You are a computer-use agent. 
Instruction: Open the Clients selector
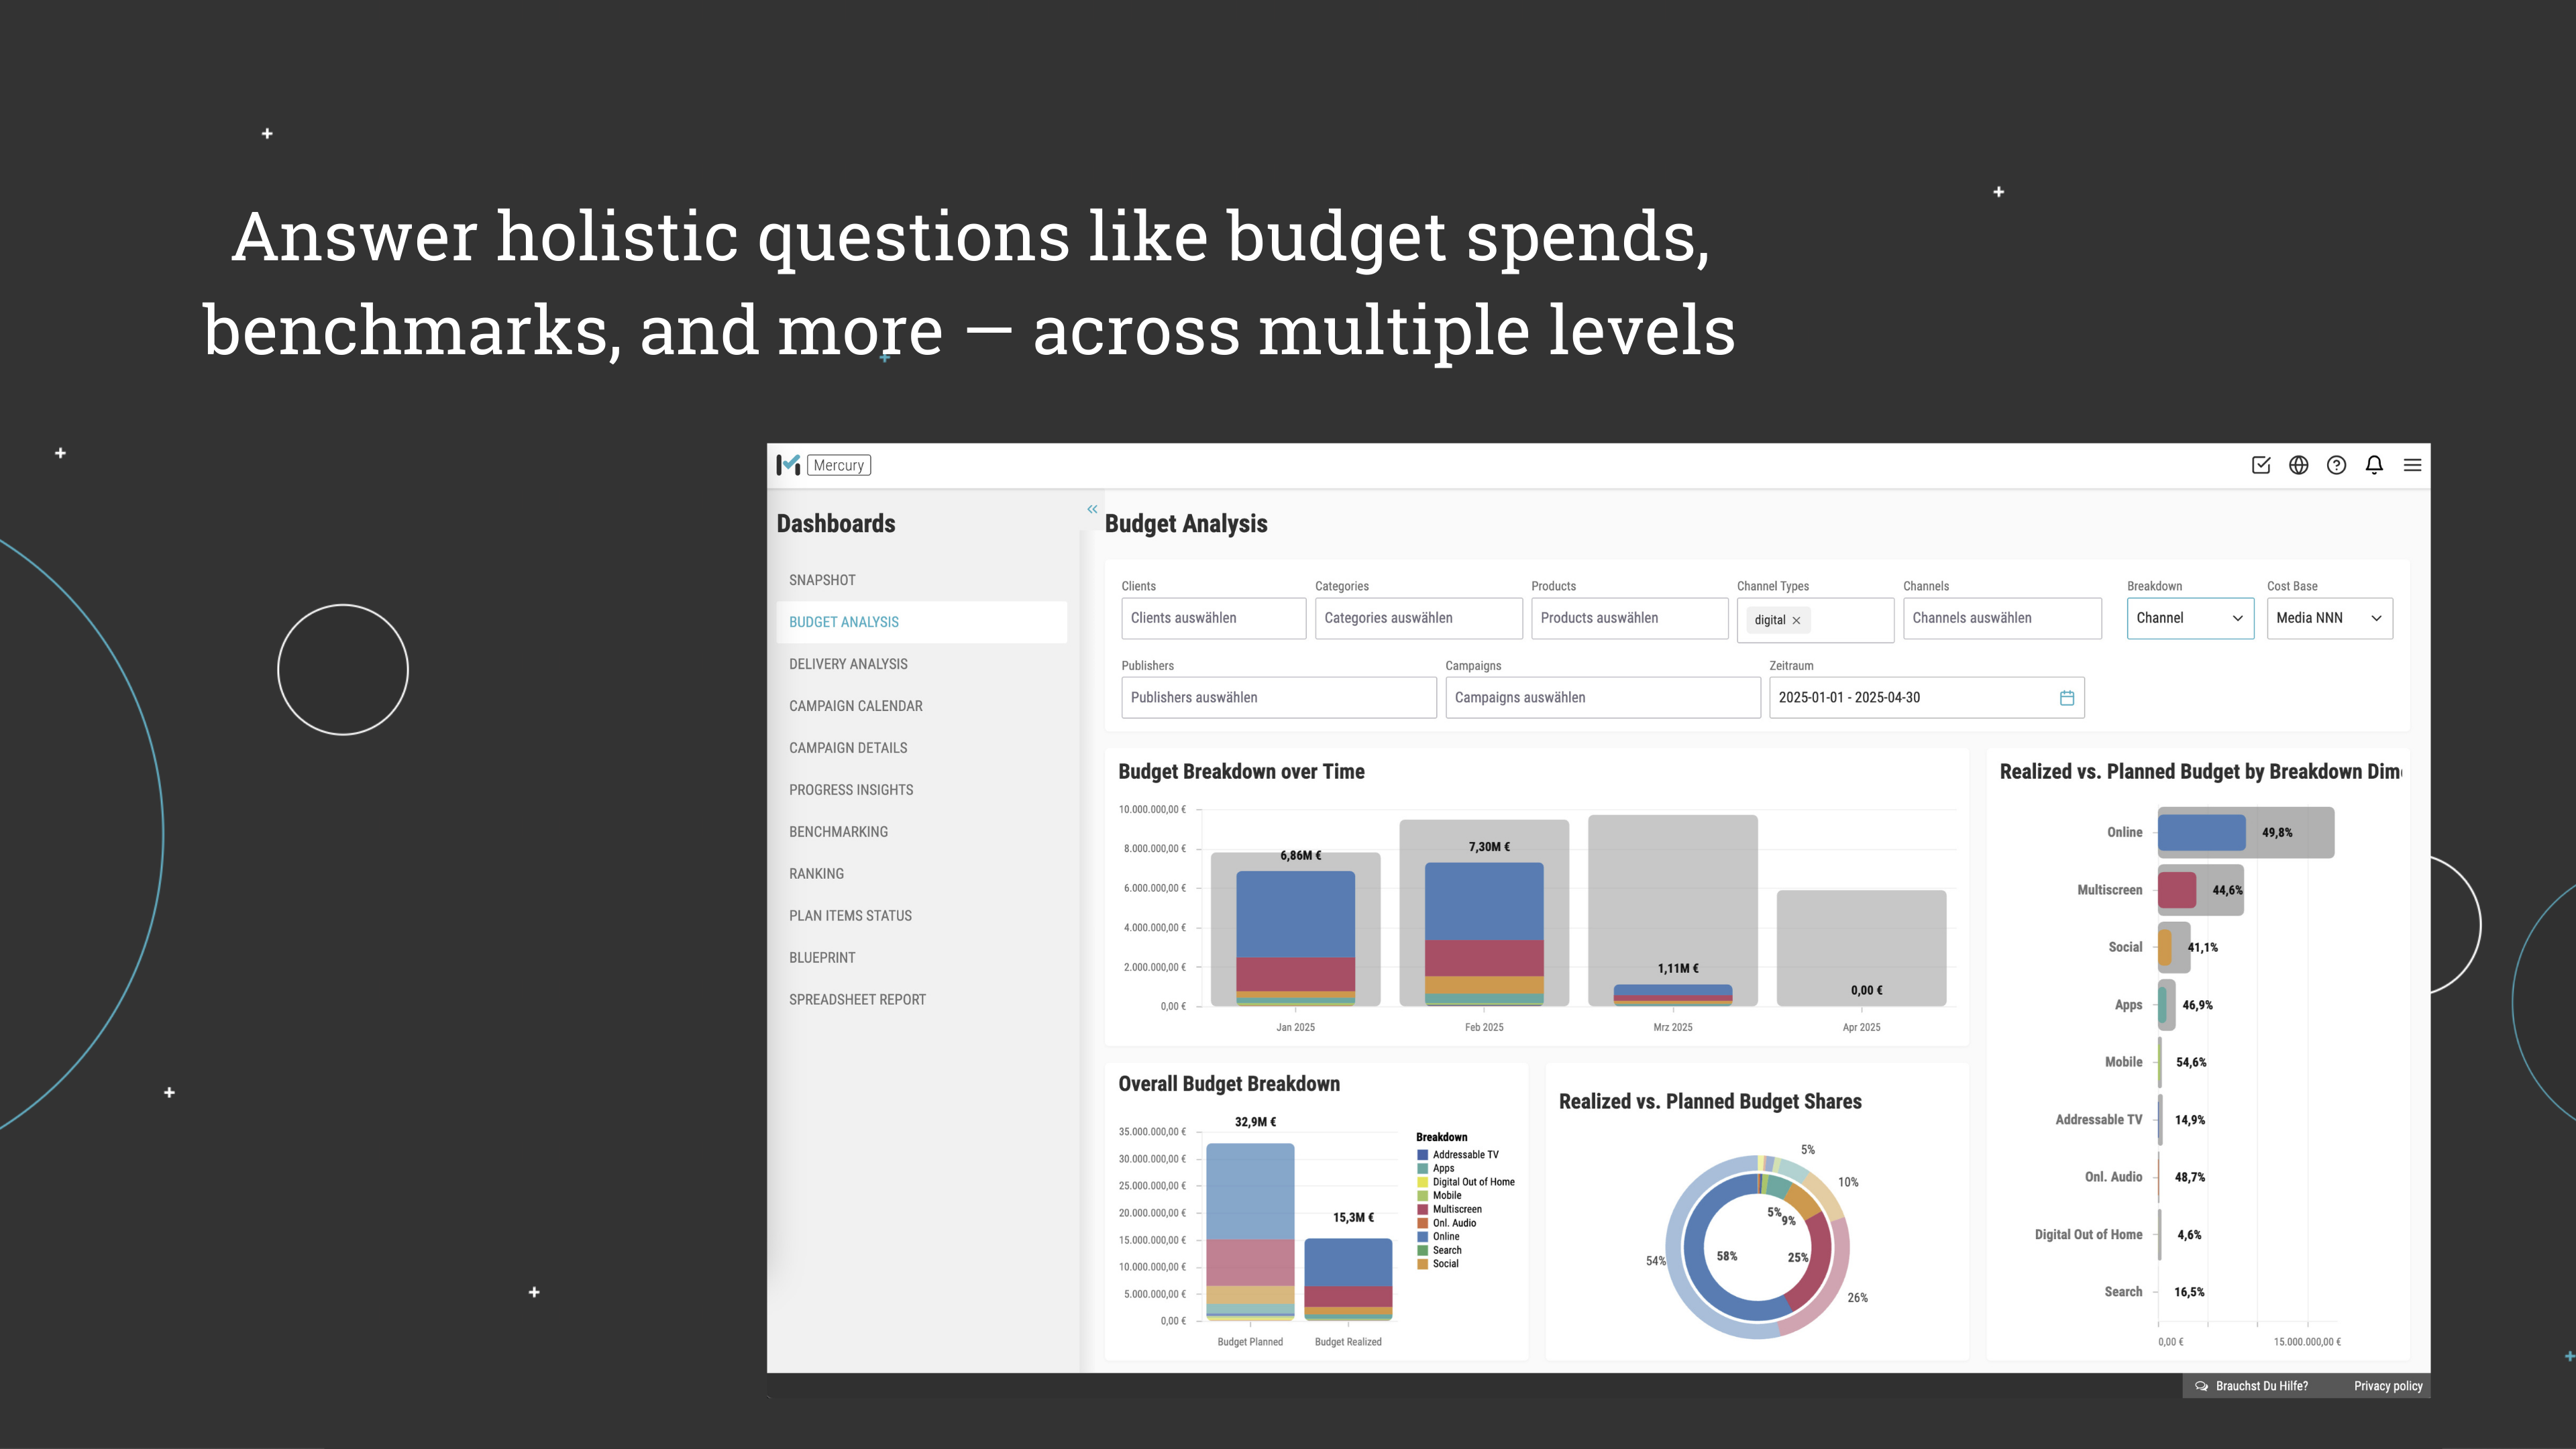pyautogui.click(x=1212, y=618)
